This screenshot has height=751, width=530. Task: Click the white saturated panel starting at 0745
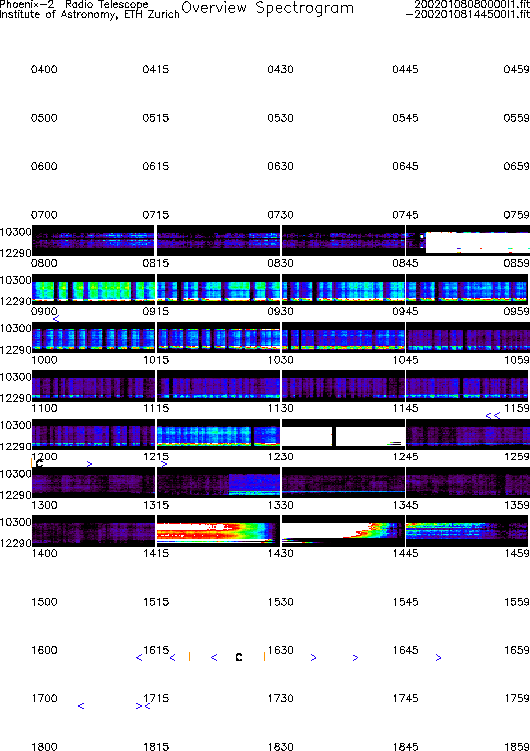click(x=468, y=240)
